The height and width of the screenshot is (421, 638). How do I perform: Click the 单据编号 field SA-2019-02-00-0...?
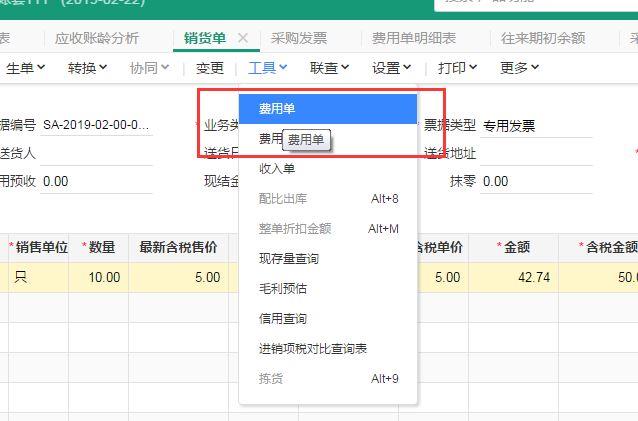pos(96,125)
